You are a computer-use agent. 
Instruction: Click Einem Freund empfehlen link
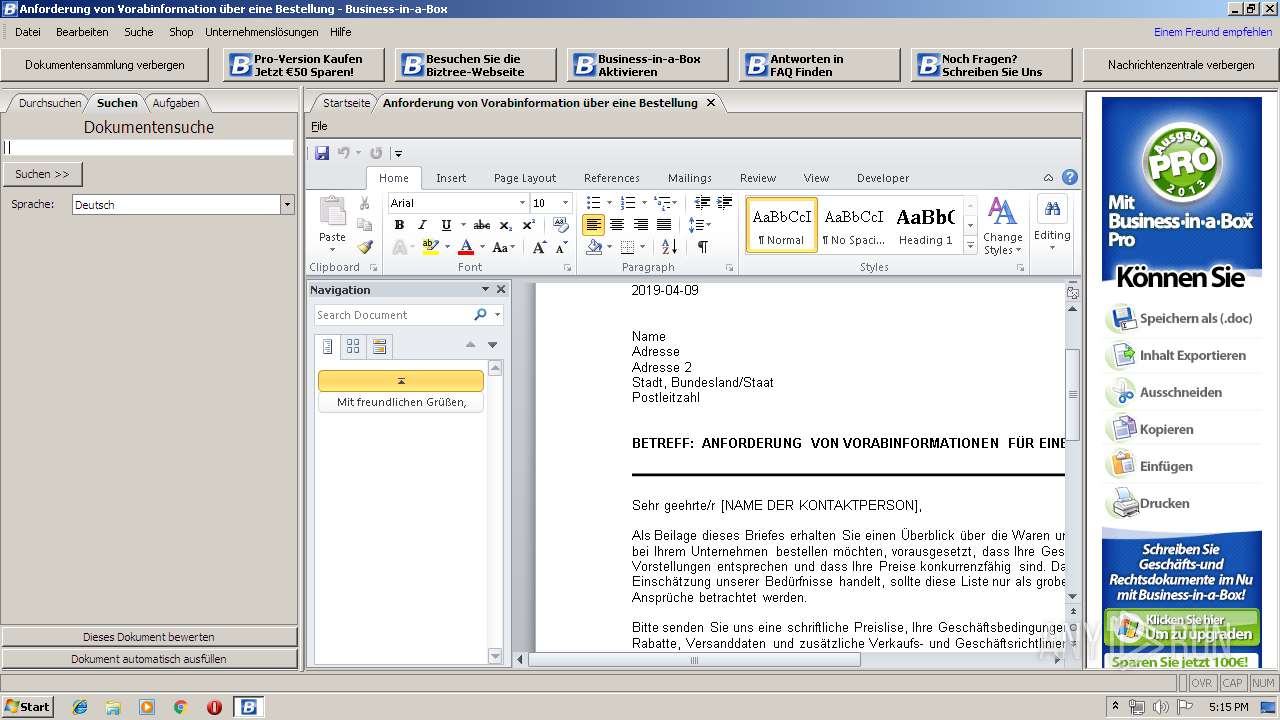pos(1213,32)
